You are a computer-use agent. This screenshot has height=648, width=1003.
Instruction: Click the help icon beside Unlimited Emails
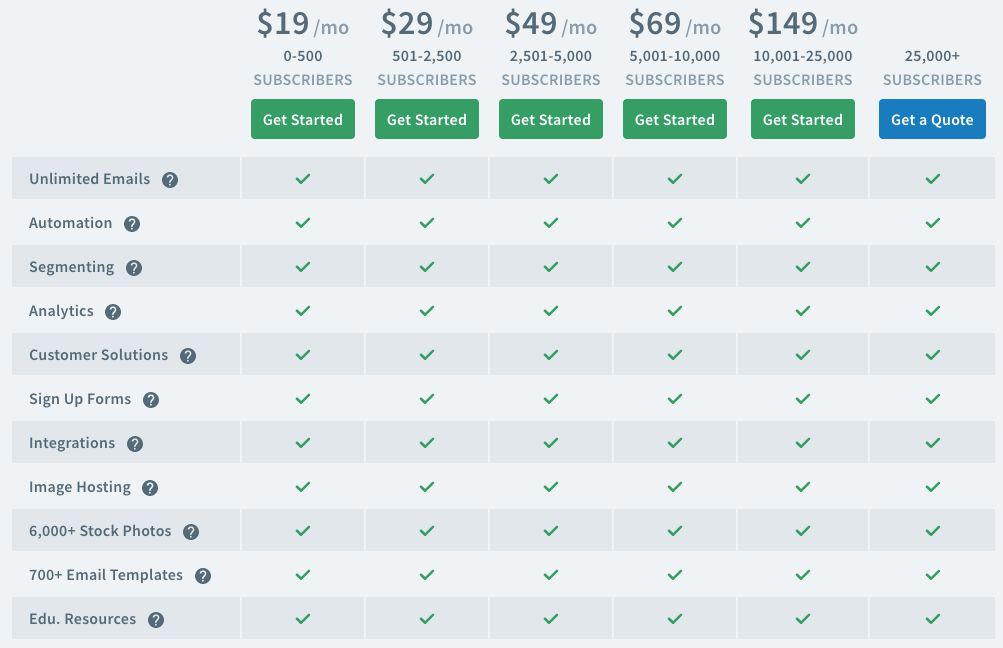(170, 180)
